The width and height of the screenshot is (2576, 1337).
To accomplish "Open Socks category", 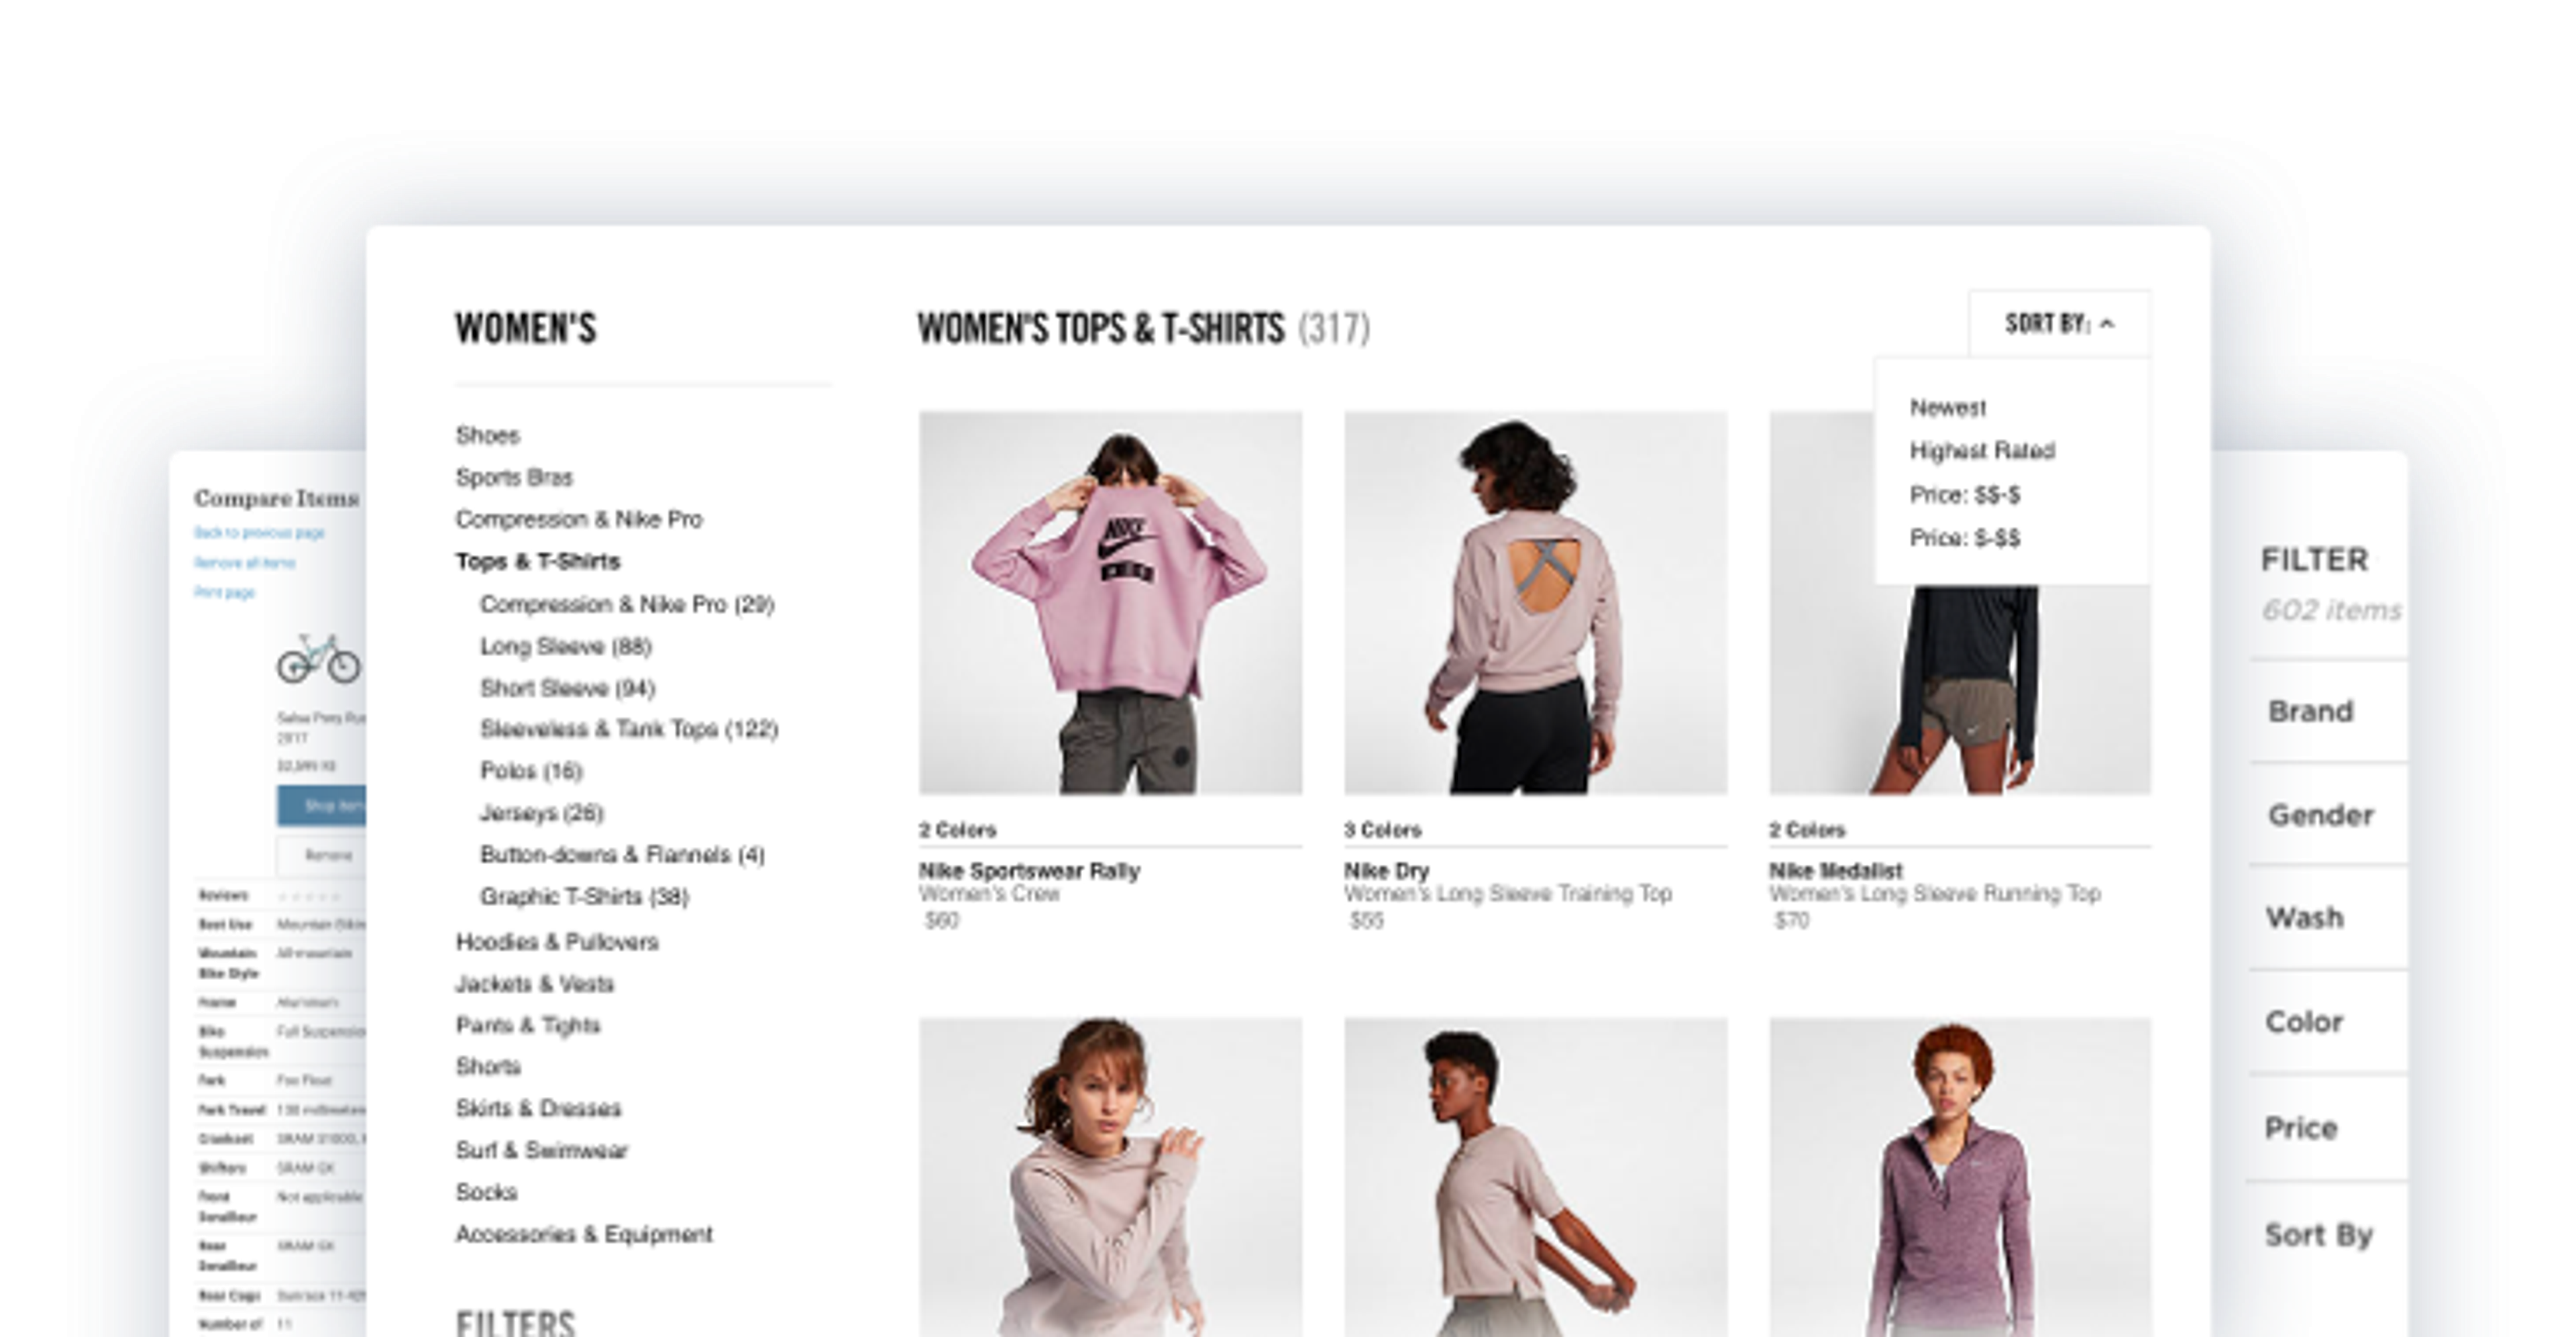I will point(486,1192).
